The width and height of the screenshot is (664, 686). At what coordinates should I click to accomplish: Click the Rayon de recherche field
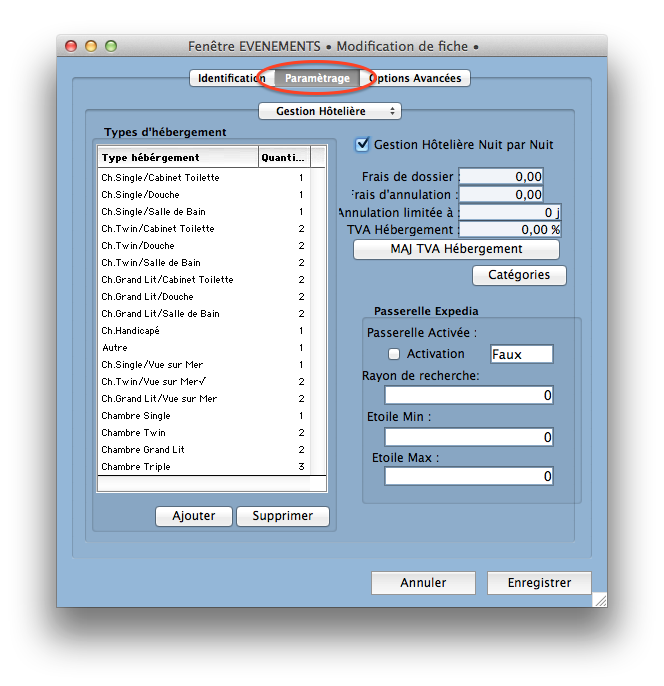click(469, 396)
